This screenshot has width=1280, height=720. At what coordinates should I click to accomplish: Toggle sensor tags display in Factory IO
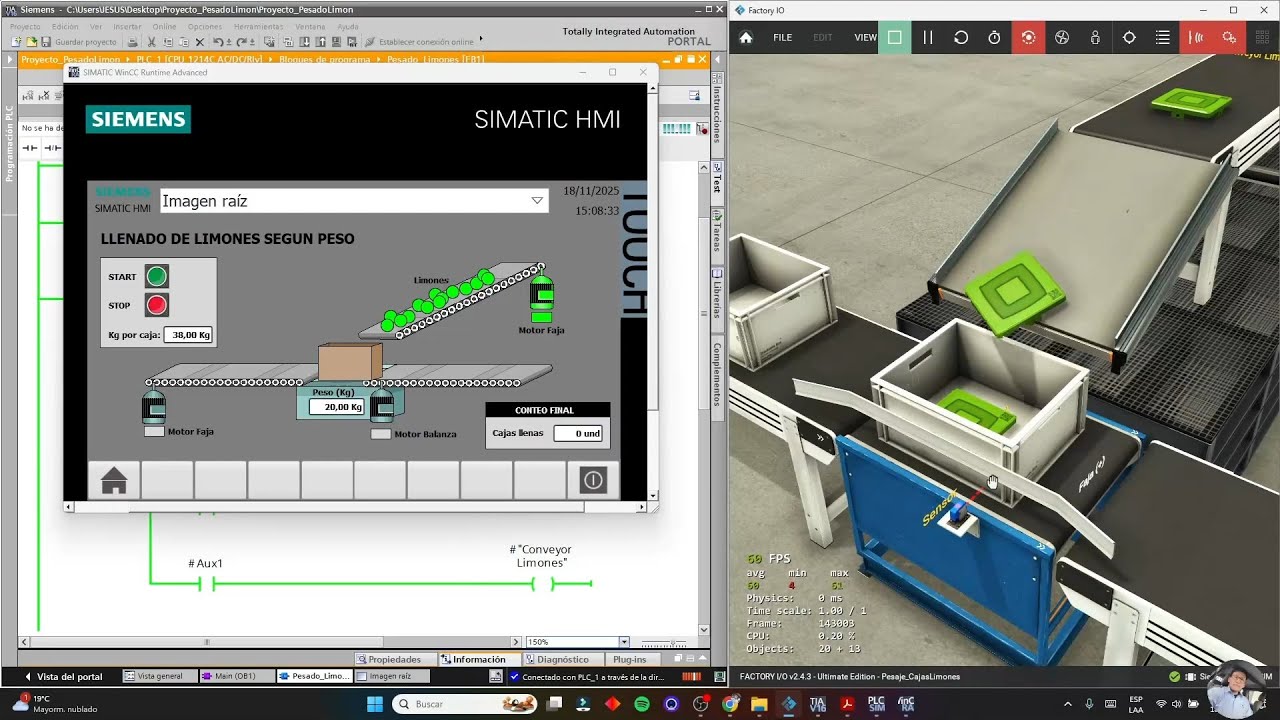[x=1196, y=37]
